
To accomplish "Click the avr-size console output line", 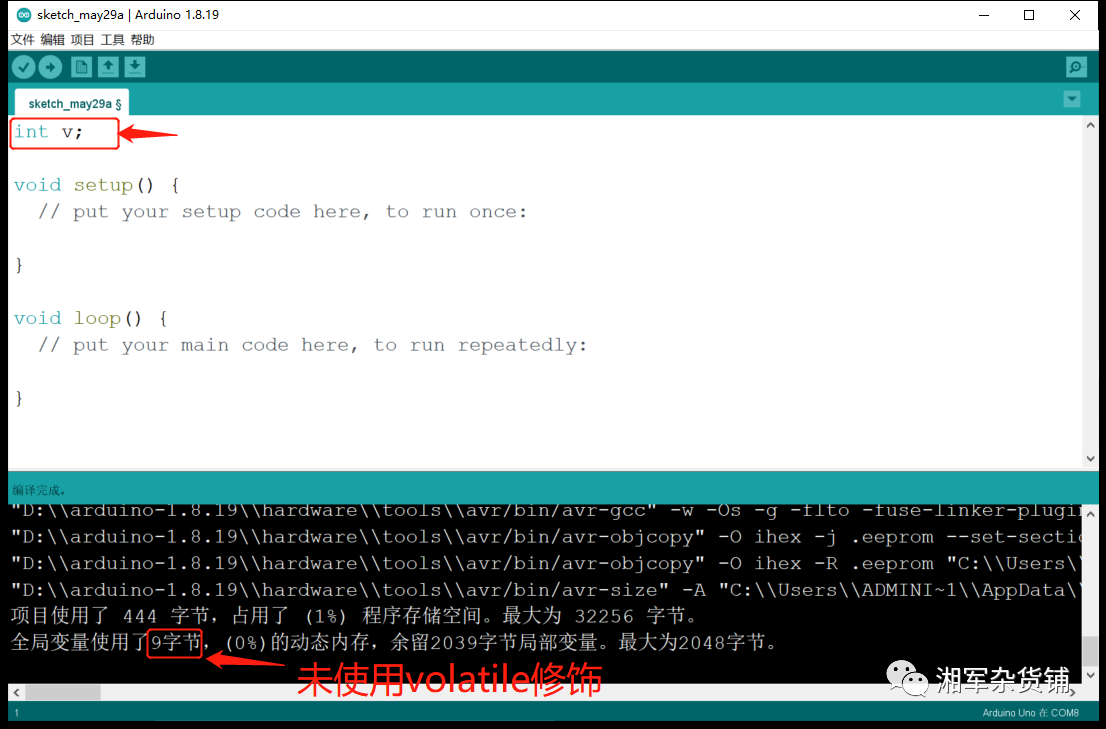I will point(545,589).
